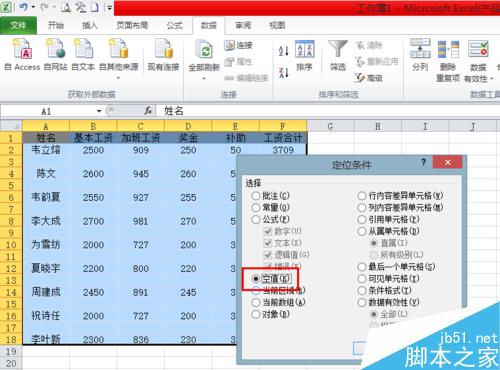Image resolution: width=500 pixels, height=370 pixels.
Task: Open Data Validation (数据有效性) dropdown arrow
Action: [x=492, y=79]
